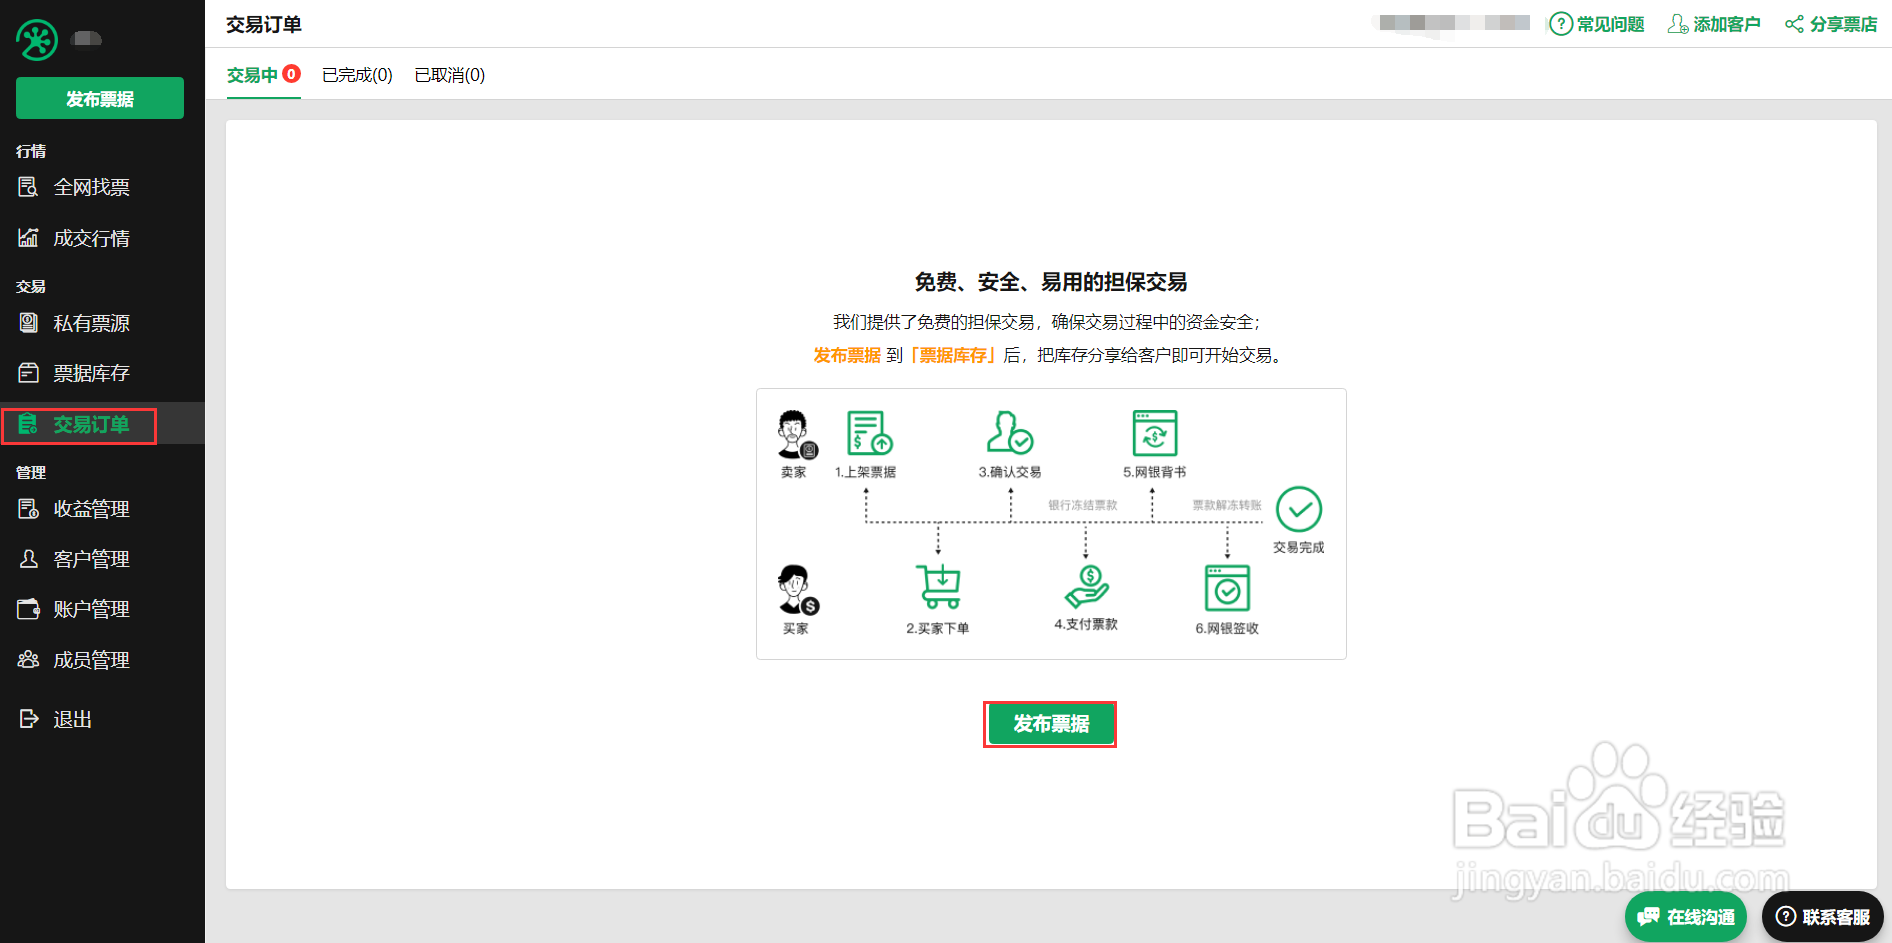Click the sidebar 发布票据 button
The height and width of the screenshot is (943, 1892).
click(100, 98)
